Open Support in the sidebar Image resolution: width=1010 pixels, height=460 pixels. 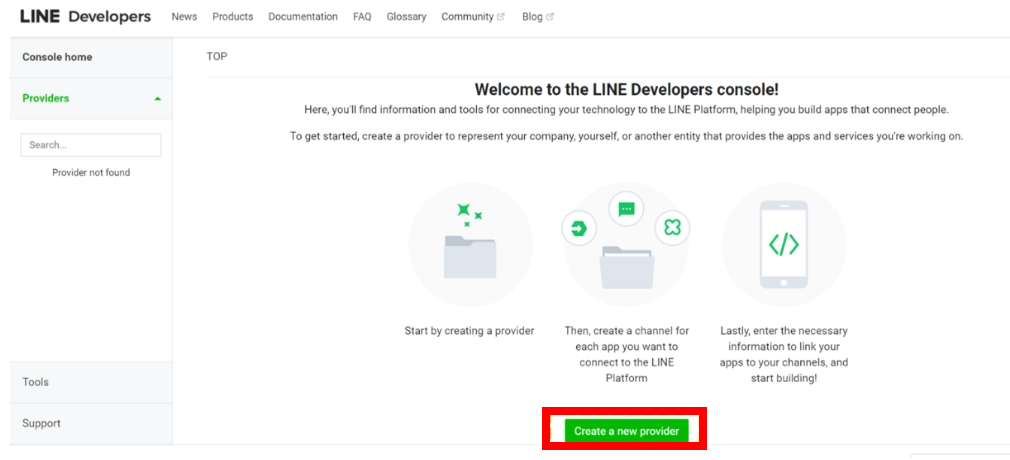coord(91,423)
